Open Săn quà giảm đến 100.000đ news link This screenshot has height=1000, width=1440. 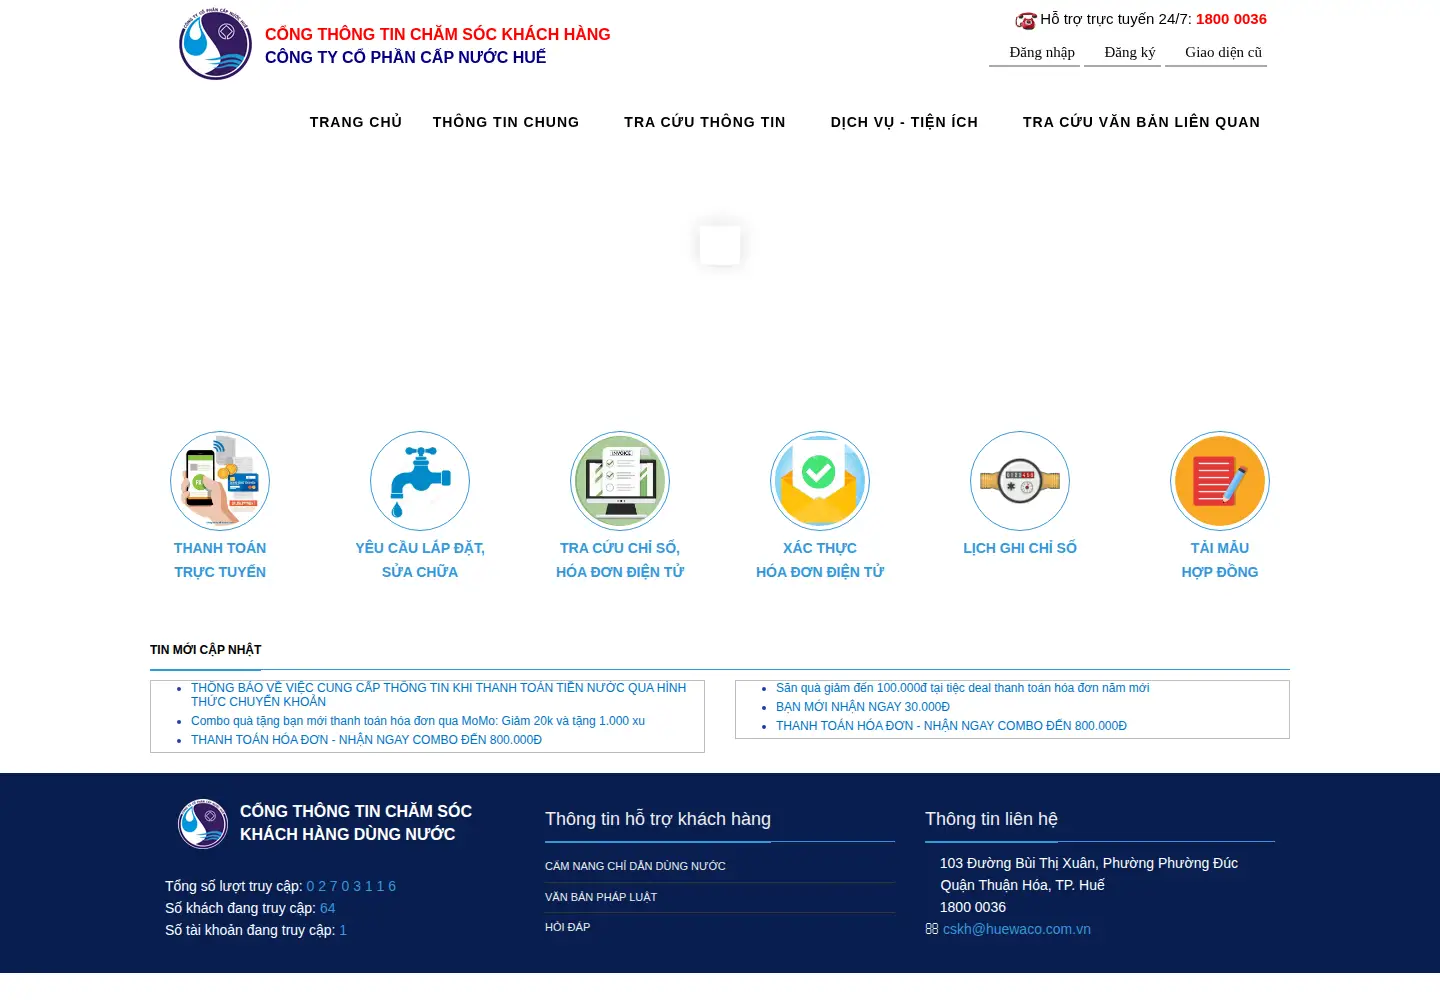click(x=962, y=688)
